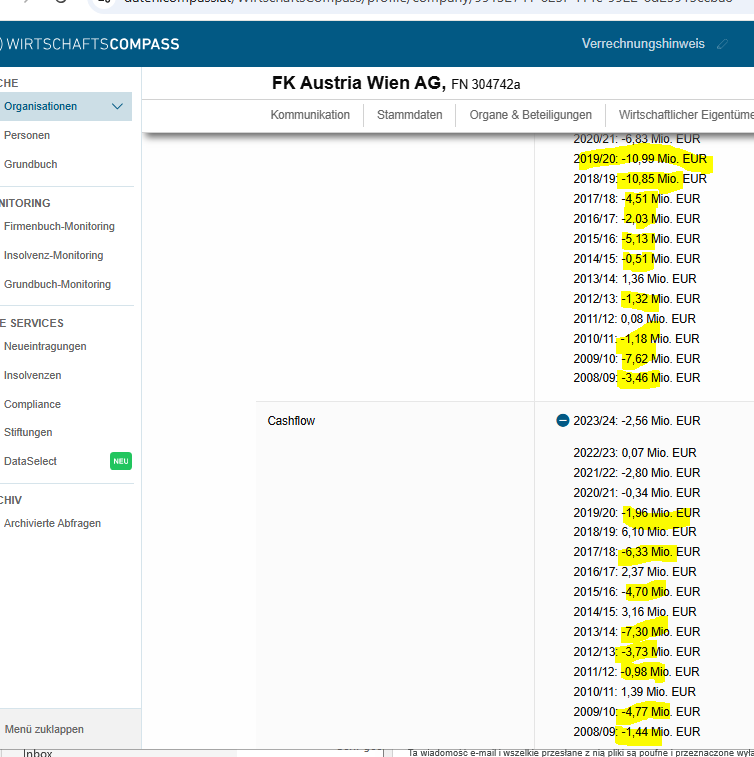754x757 pixels.
Task: Go to Grundbuch search
Action: [30, 164]
